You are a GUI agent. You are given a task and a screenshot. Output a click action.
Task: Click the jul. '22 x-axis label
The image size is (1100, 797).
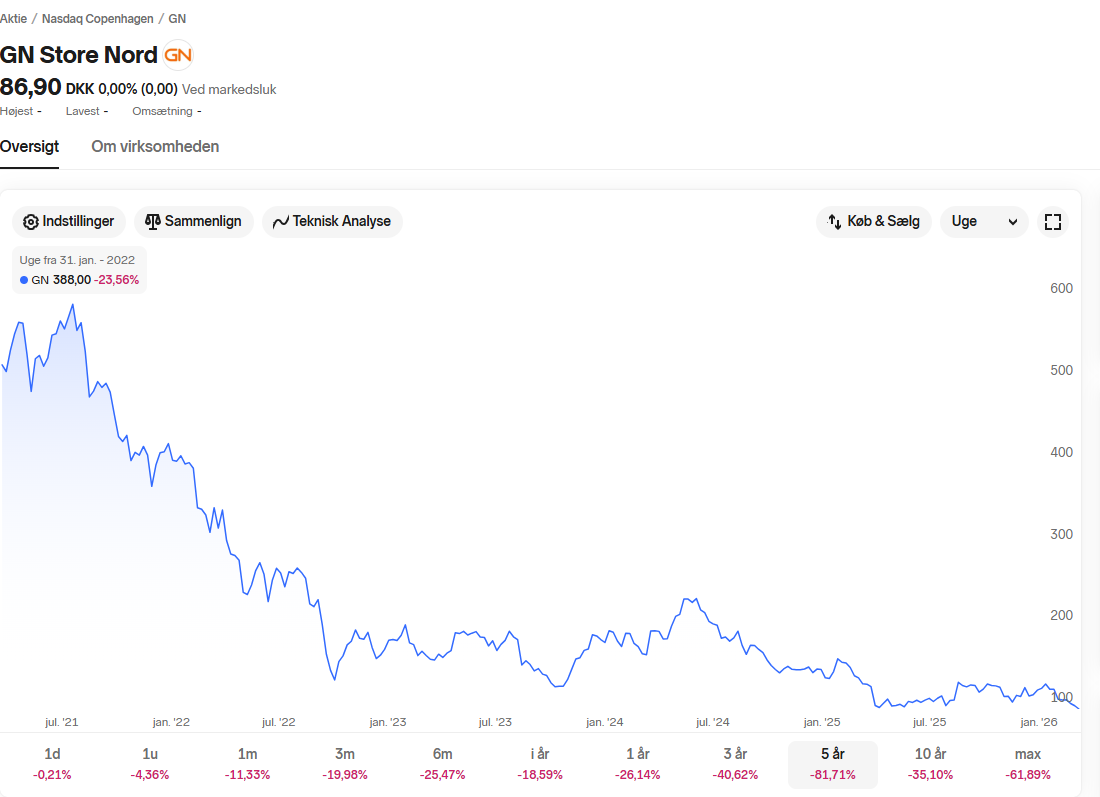click(279, 722)
